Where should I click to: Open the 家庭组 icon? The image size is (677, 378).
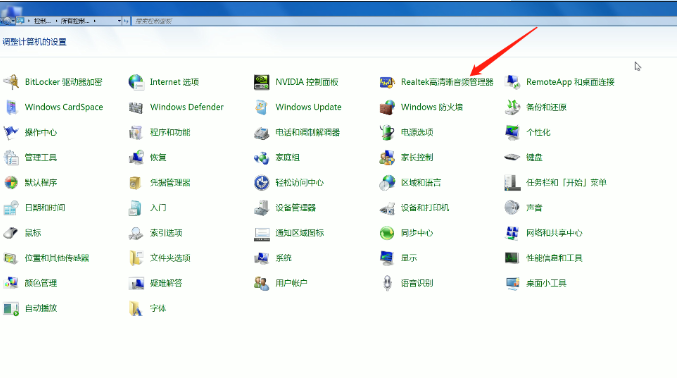click(261, 157)
